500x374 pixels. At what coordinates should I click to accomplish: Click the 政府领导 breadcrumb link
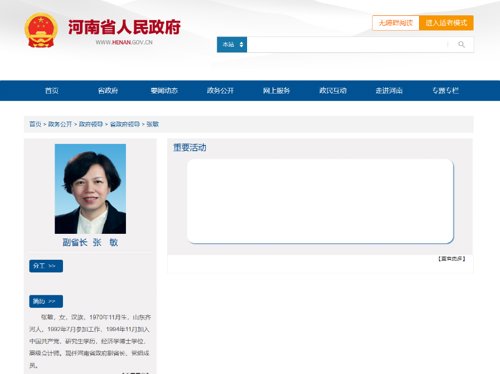(x=91, y=124)
